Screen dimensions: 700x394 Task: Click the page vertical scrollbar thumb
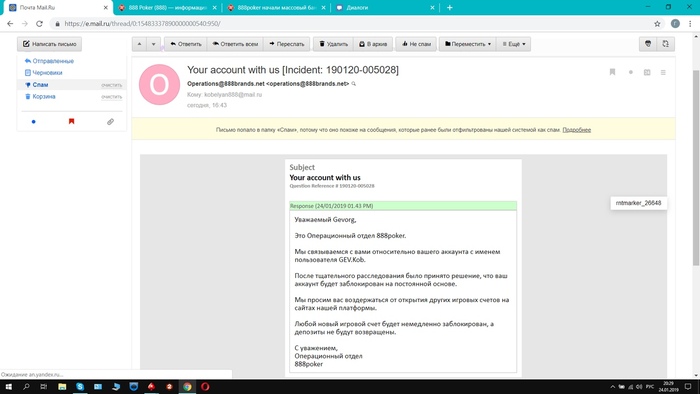coord(696,168)
